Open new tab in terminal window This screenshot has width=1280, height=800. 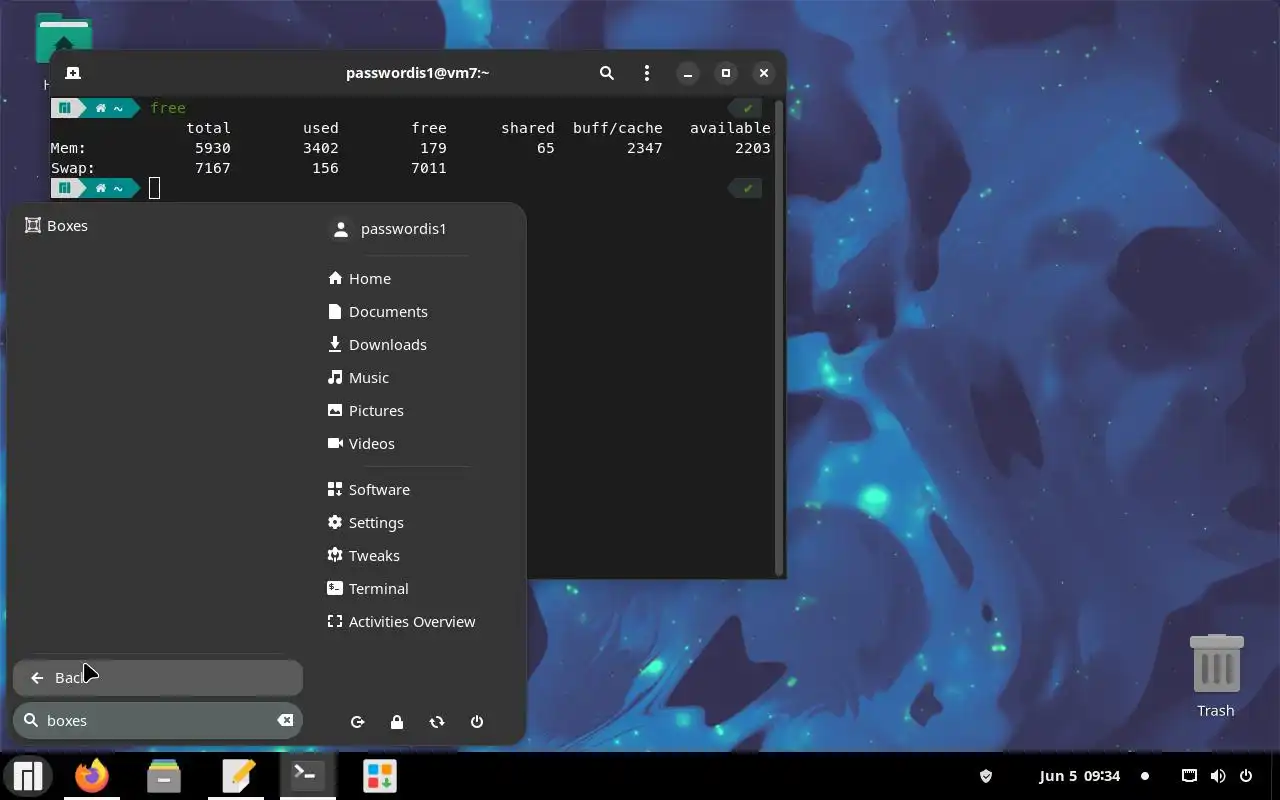pos(73,73)
